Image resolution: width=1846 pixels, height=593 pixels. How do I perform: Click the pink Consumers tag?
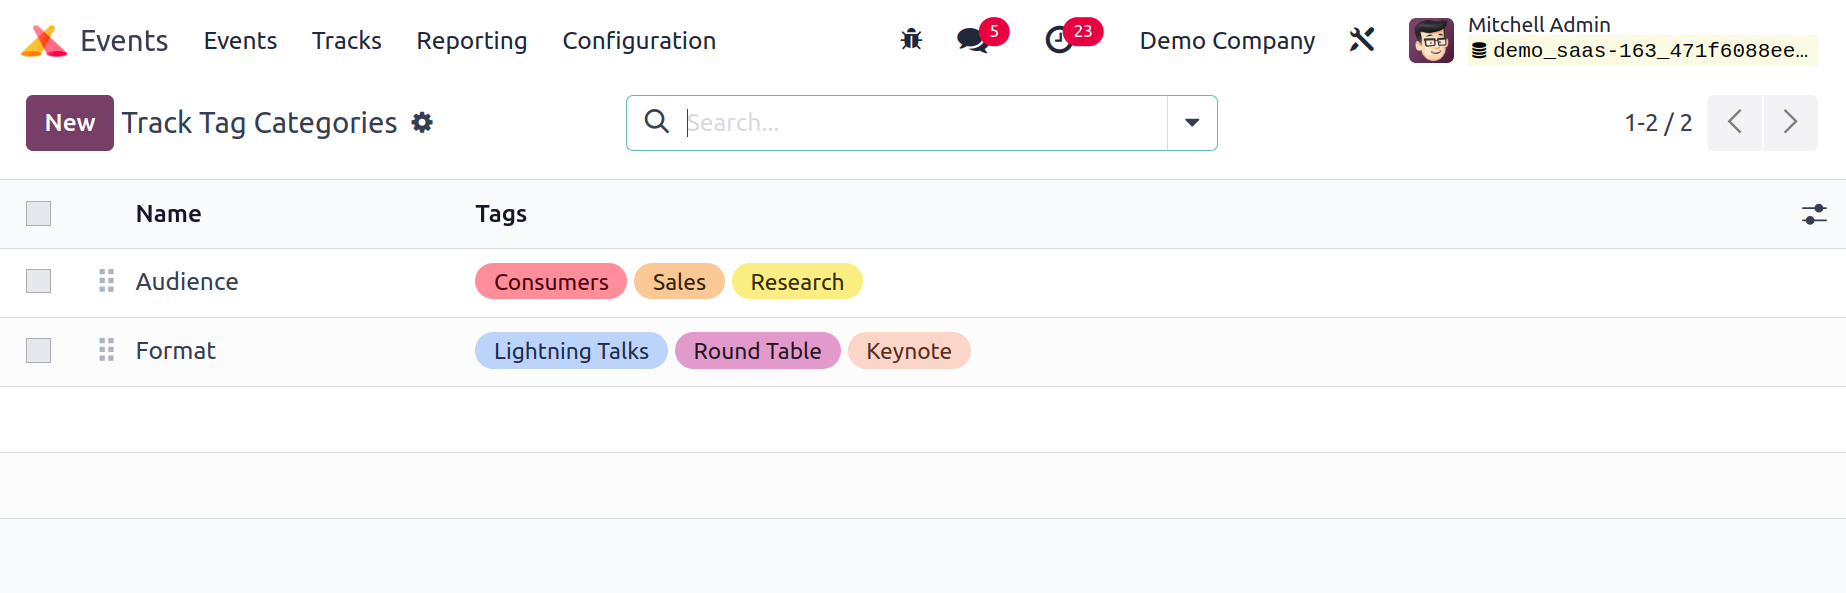coord(551,282)
